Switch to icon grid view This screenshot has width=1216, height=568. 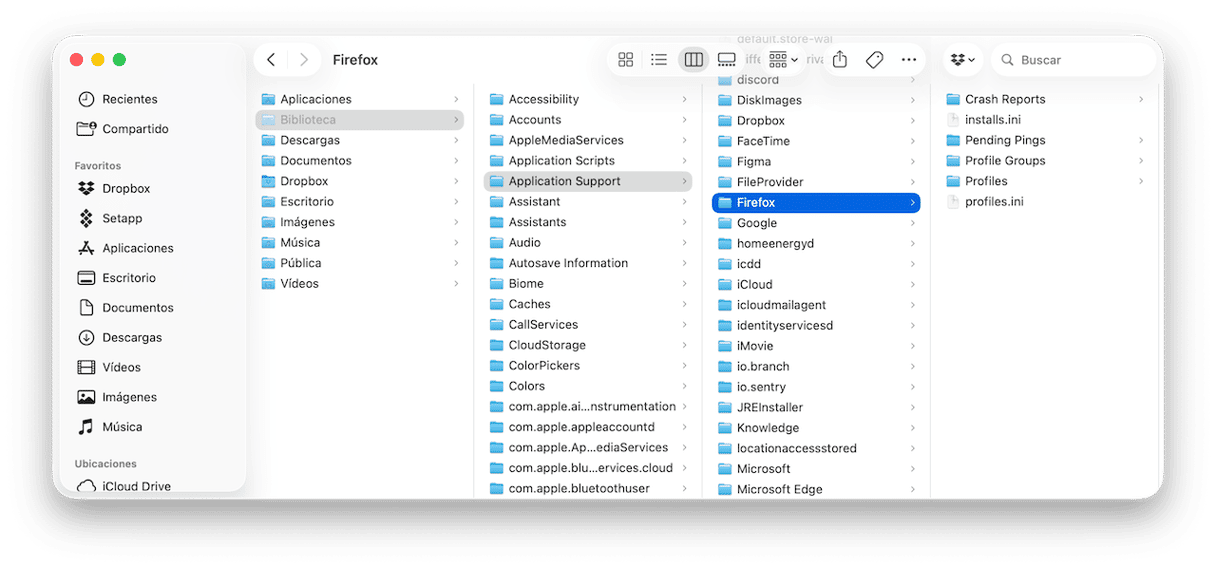tap(626, 60)
